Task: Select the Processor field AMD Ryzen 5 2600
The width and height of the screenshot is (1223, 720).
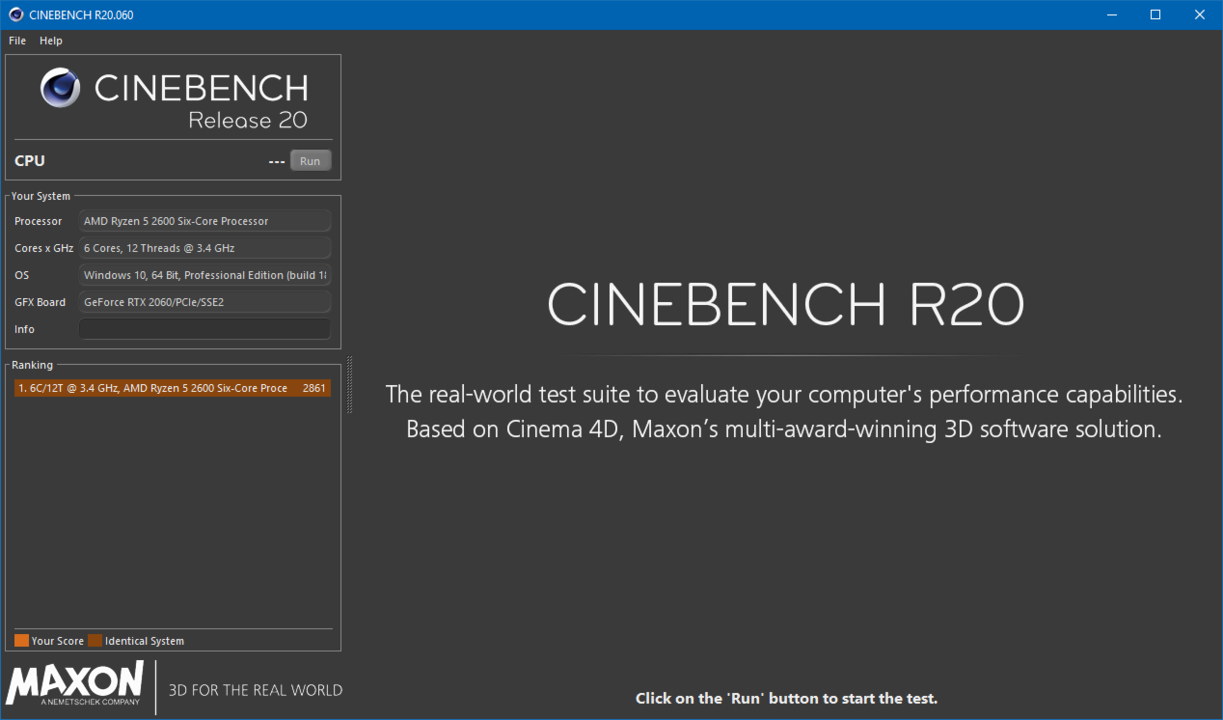Action: pyautogui.click(x=204, y=221)
